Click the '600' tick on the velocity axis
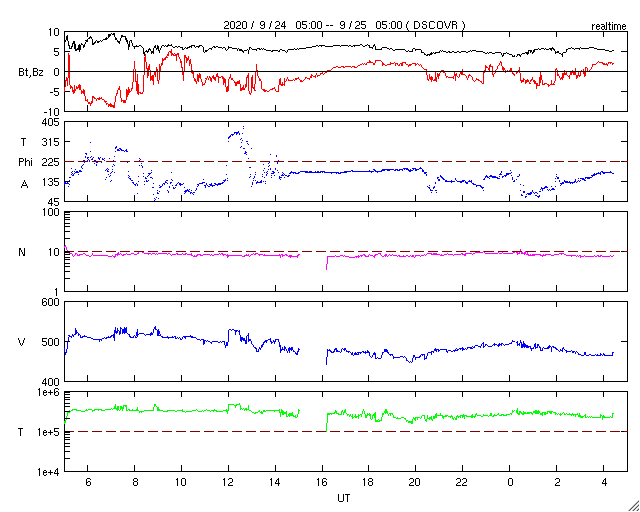The image size is (640, 512). (x=51, y=302)
